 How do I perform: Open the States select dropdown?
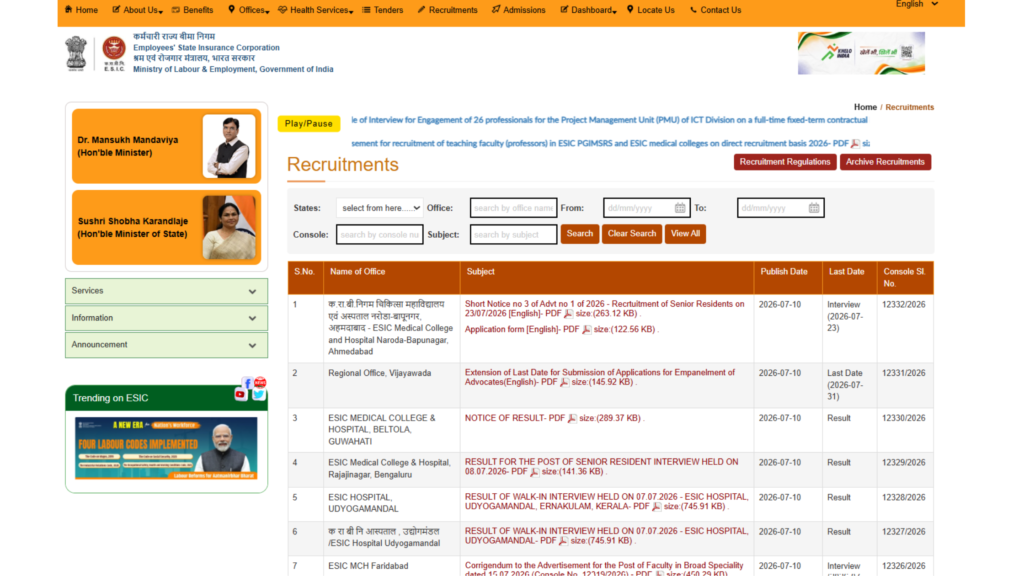[379, 208]
